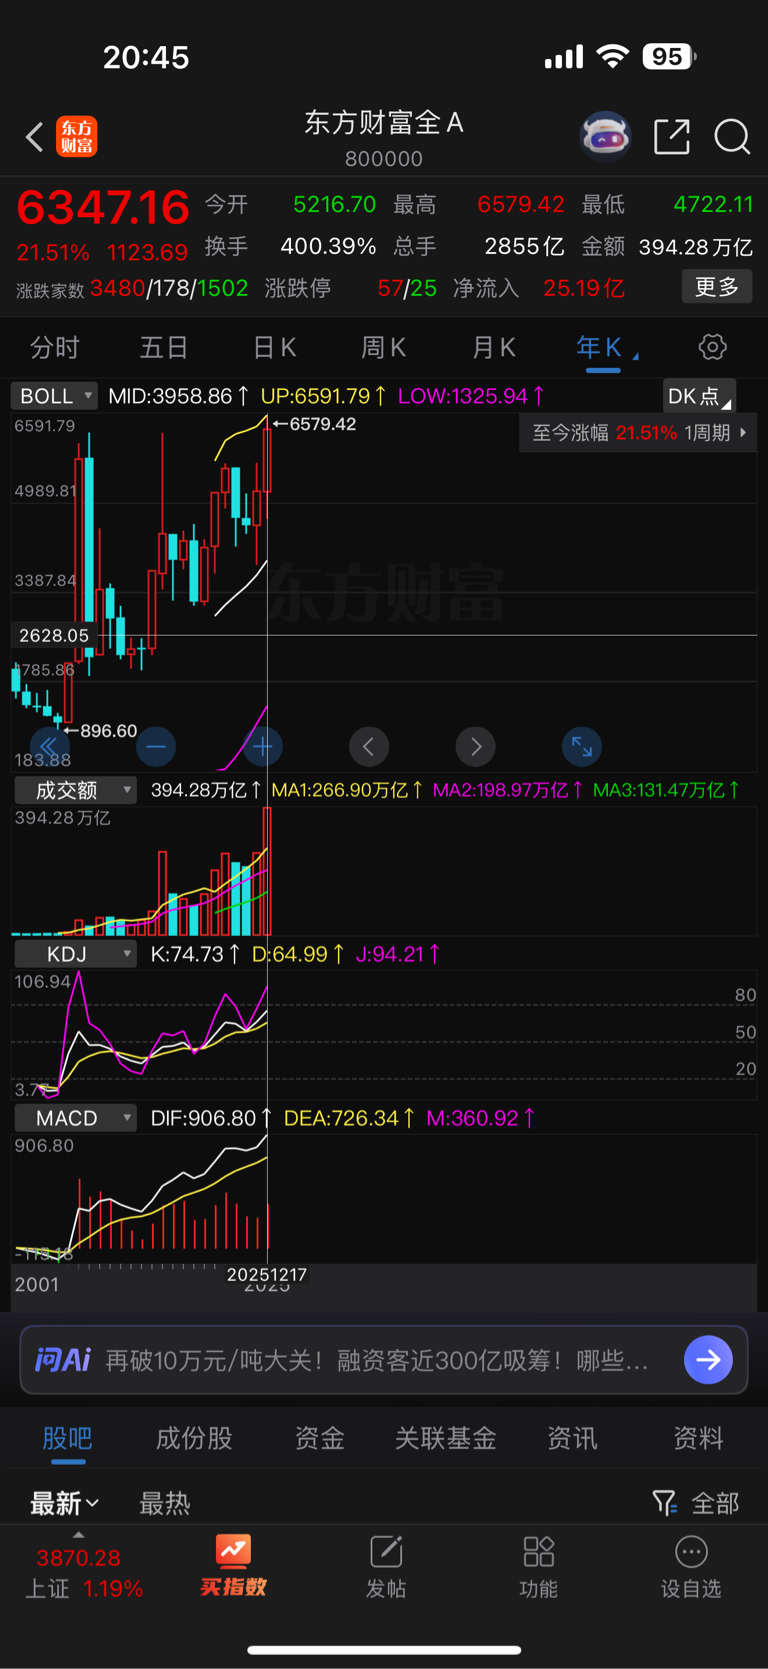Open KDJ indicator dropdown

(75, 954)
